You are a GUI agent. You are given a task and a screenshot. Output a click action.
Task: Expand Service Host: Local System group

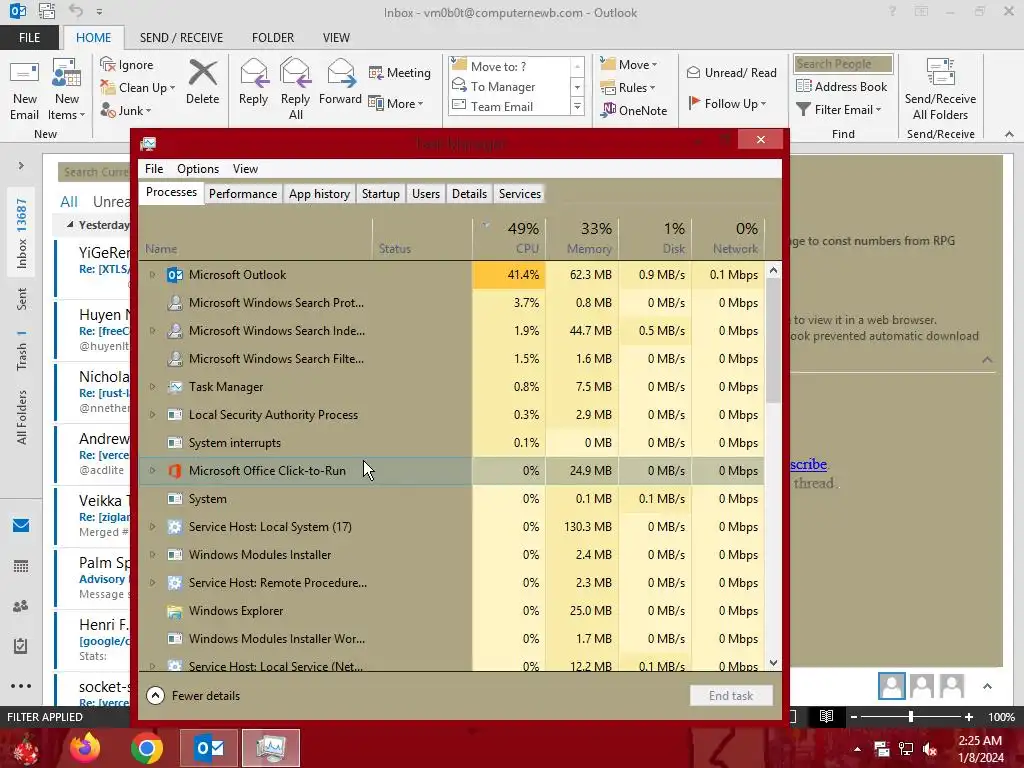152,527
